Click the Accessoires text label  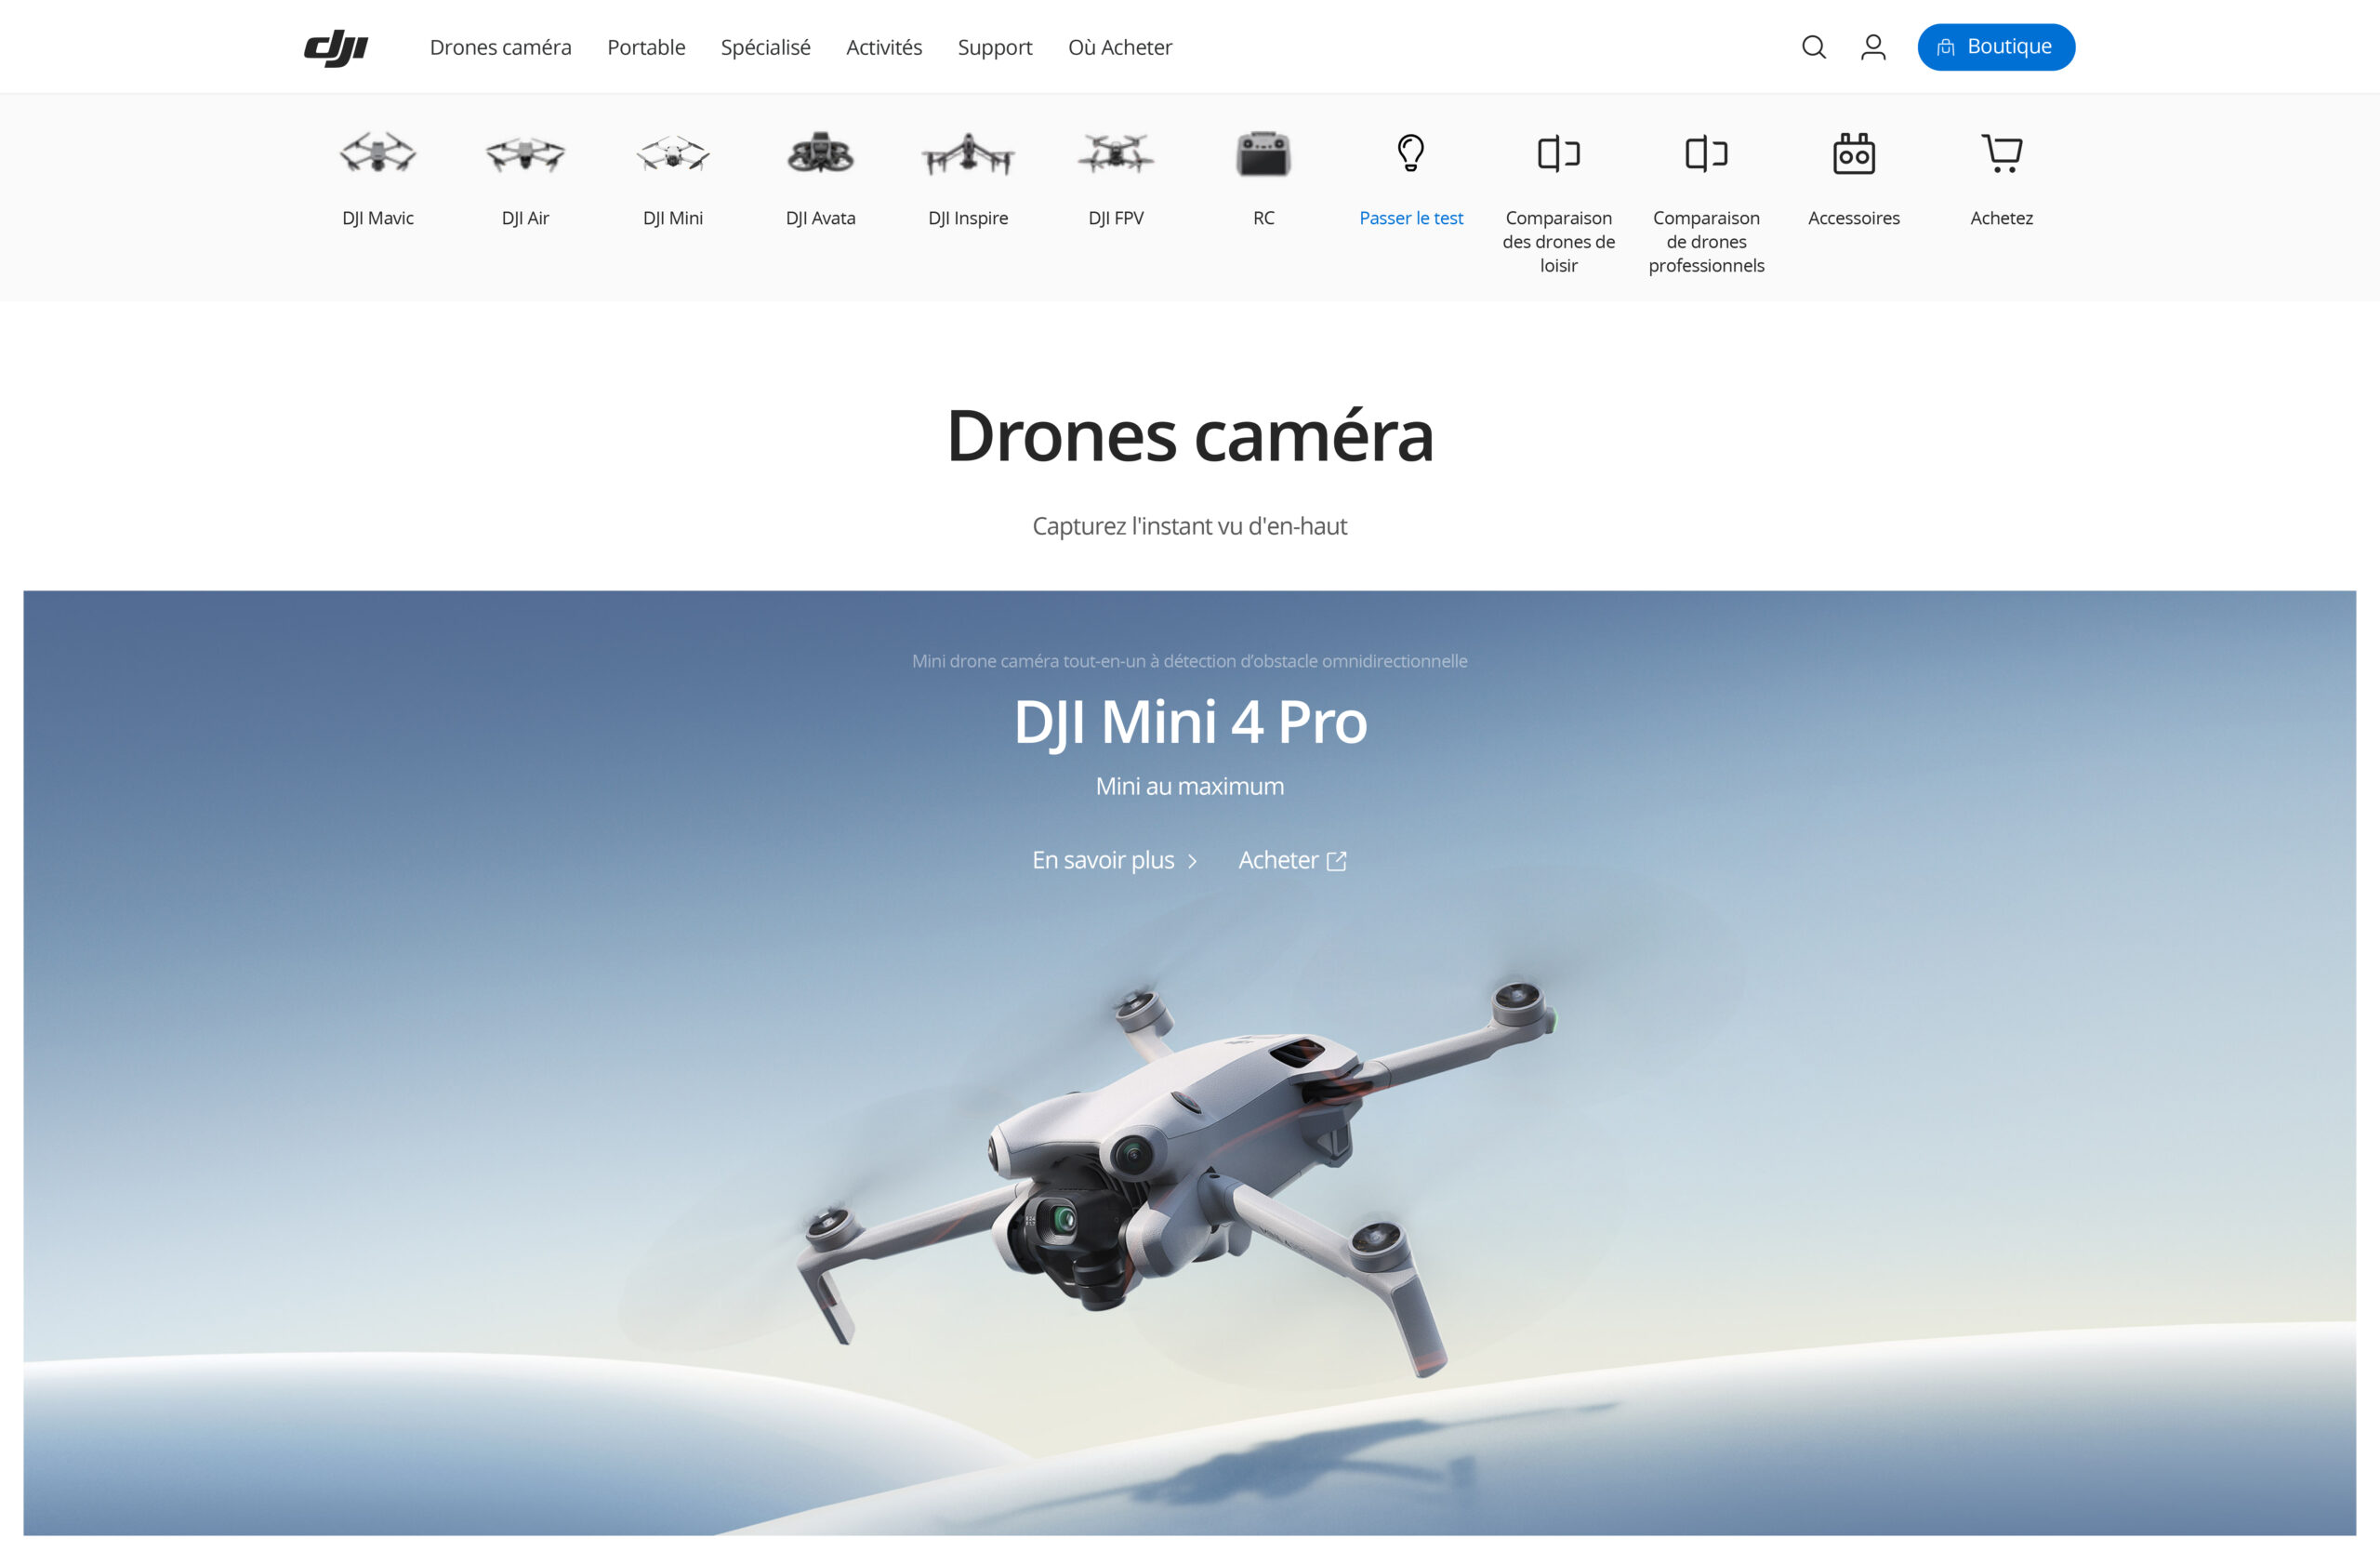pos(1854,218)
